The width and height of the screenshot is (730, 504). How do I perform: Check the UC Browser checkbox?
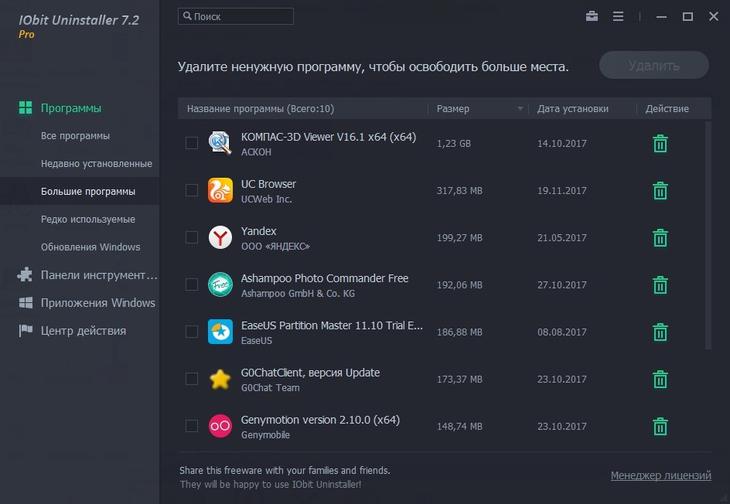pyautogui.click(x=191, y=190)
